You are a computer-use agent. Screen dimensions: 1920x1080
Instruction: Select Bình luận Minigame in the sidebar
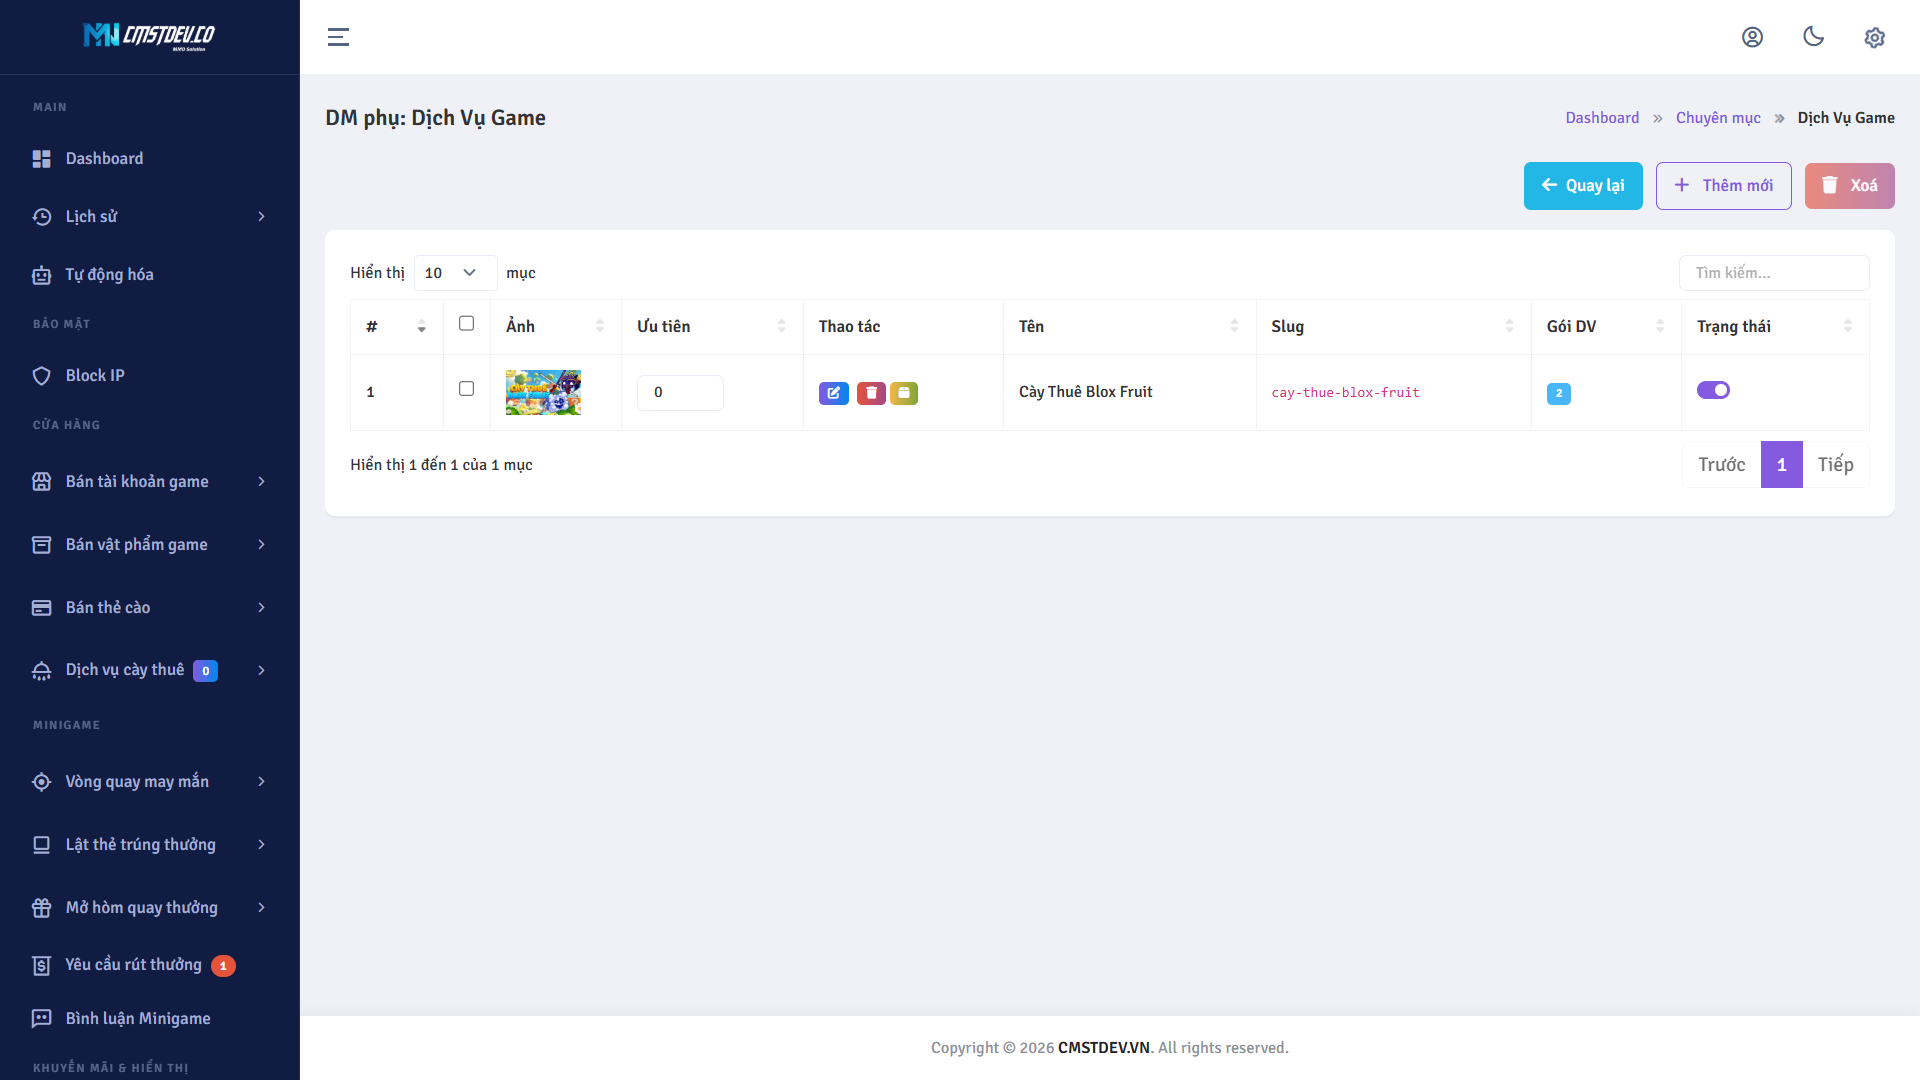pyautogui.click(x=137, y=1018)
